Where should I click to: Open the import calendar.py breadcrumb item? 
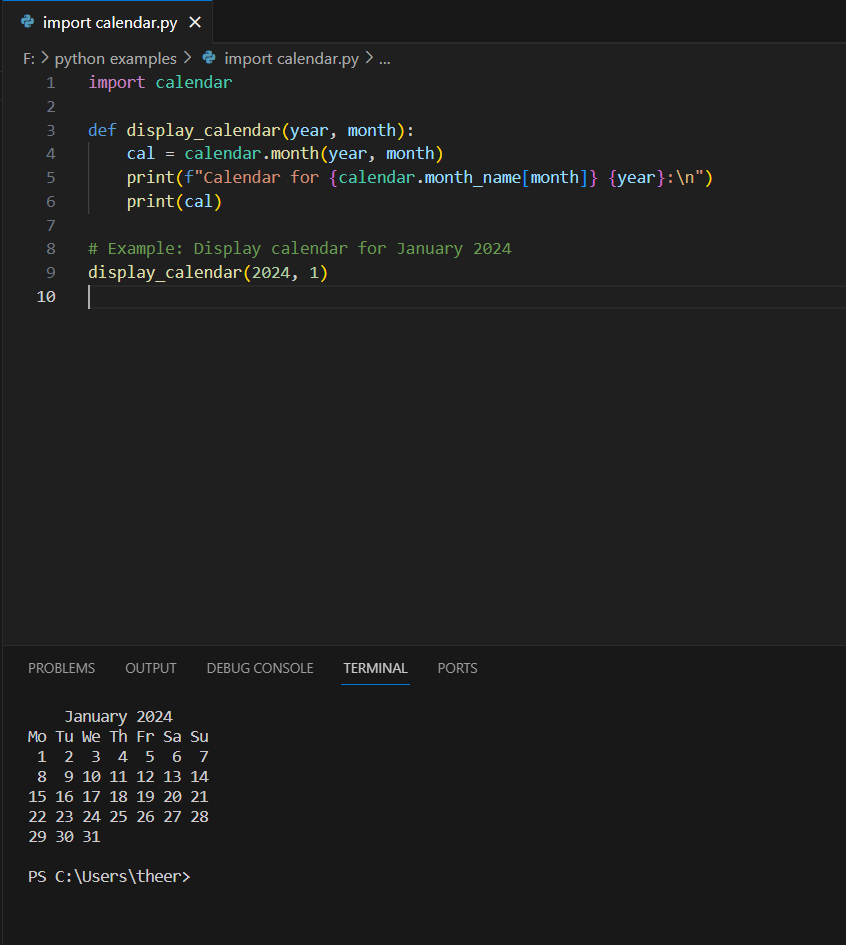(290, 59)
